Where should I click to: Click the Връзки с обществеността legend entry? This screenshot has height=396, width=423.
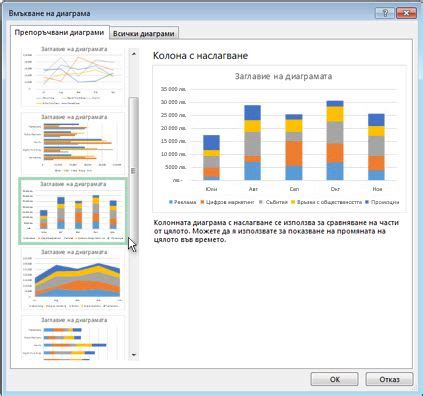327,202
